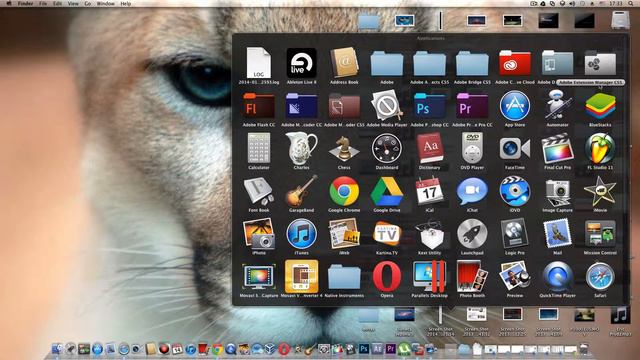This screenshot has height=360, width=640.
Task: Open the Edit menu
Action: tap(58, 3)
